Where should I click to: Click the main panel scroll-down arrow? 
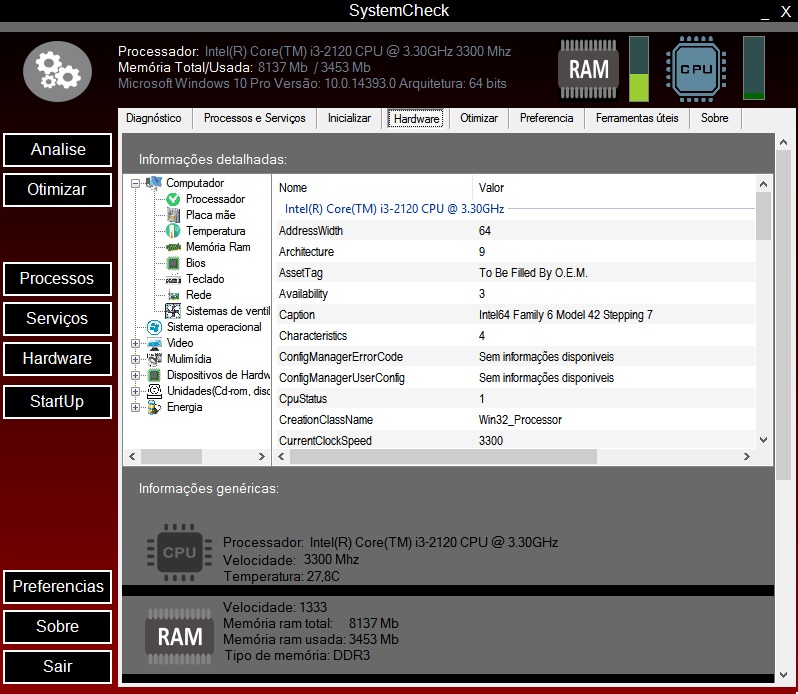click(x=784, y=675)
